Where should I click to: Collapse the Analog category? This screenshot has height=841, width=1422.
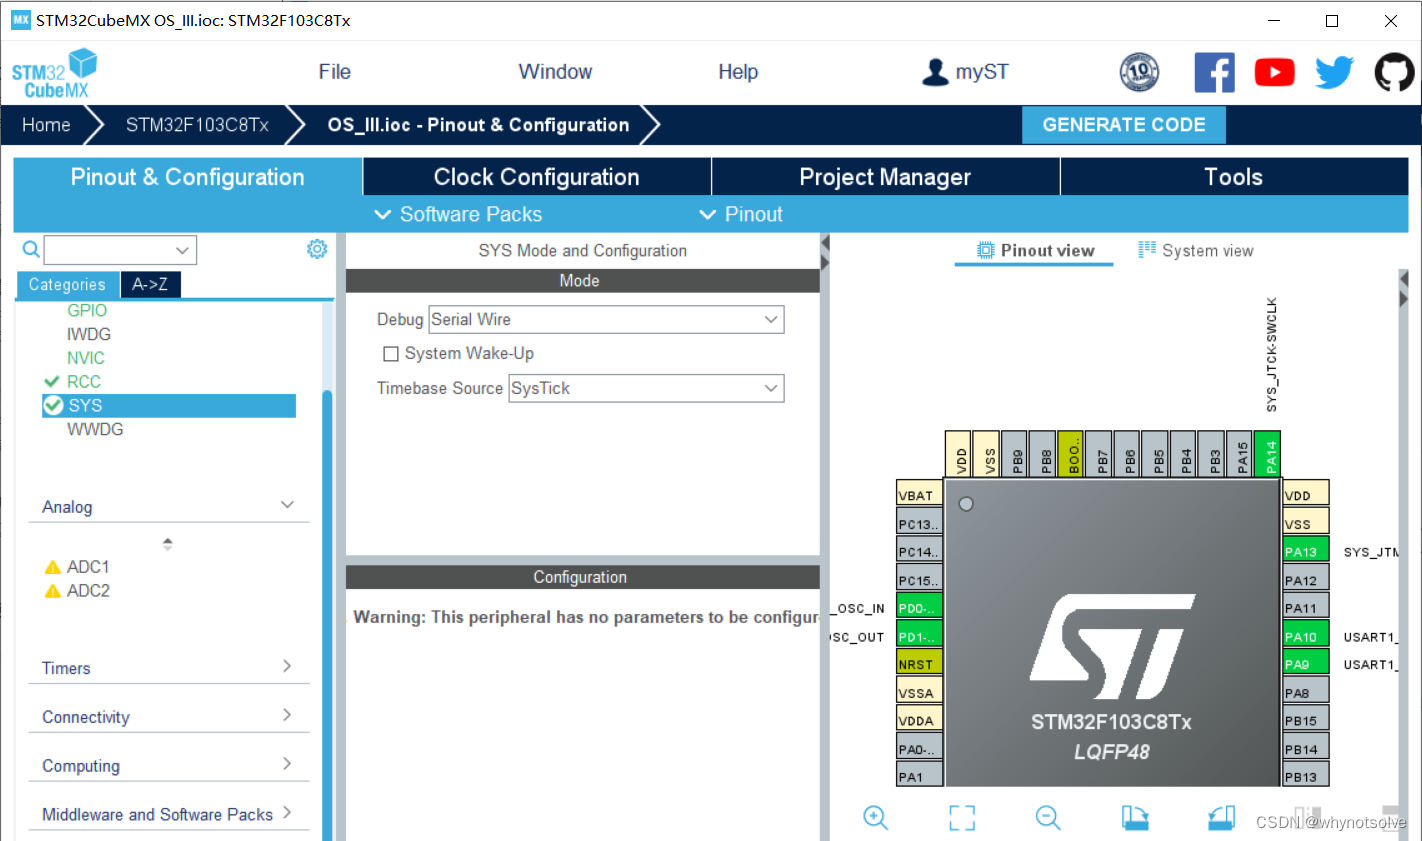tap(169, 506)
